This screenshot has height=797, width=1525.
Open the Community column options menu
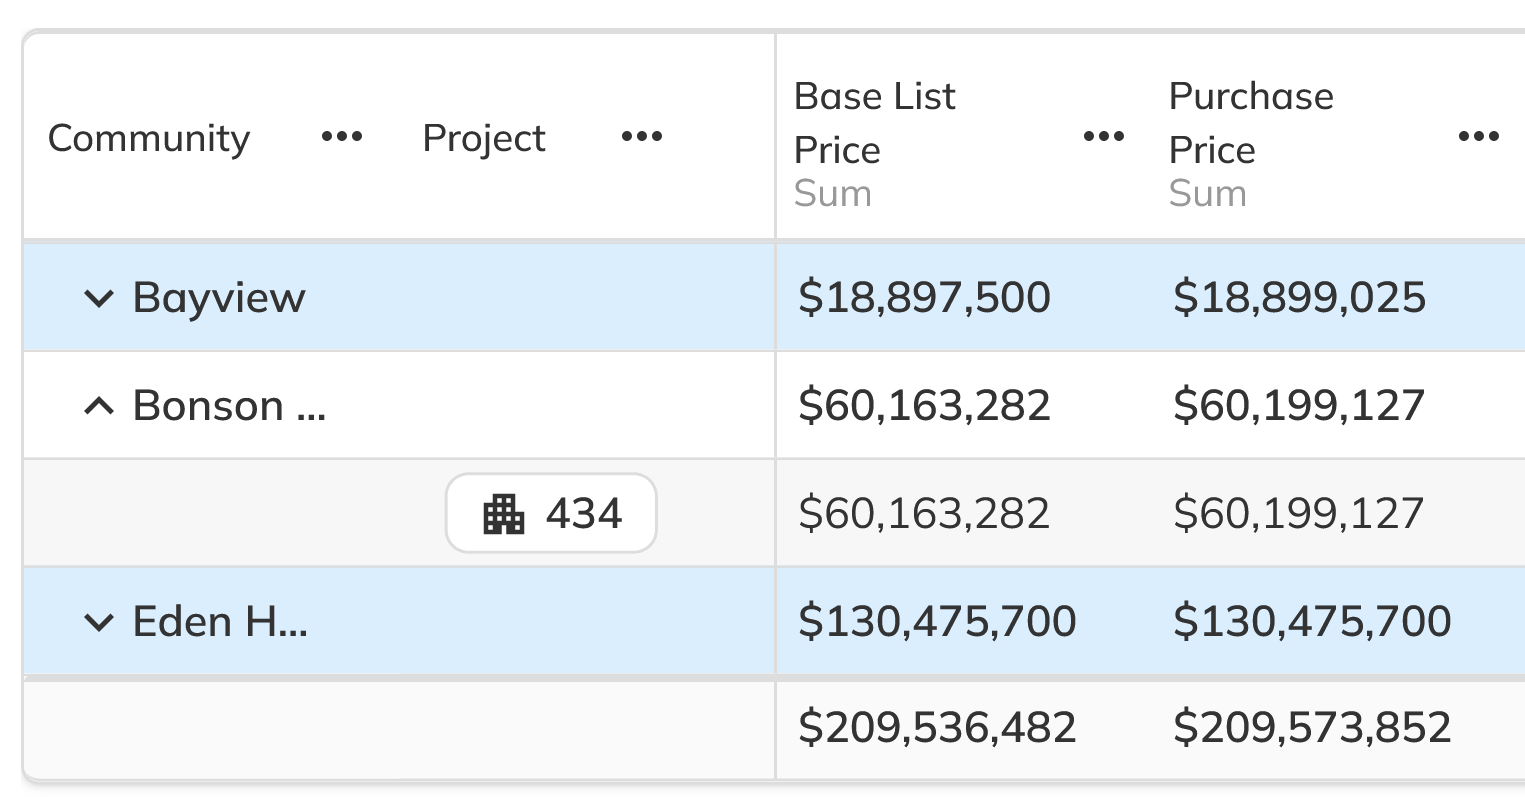342,137
